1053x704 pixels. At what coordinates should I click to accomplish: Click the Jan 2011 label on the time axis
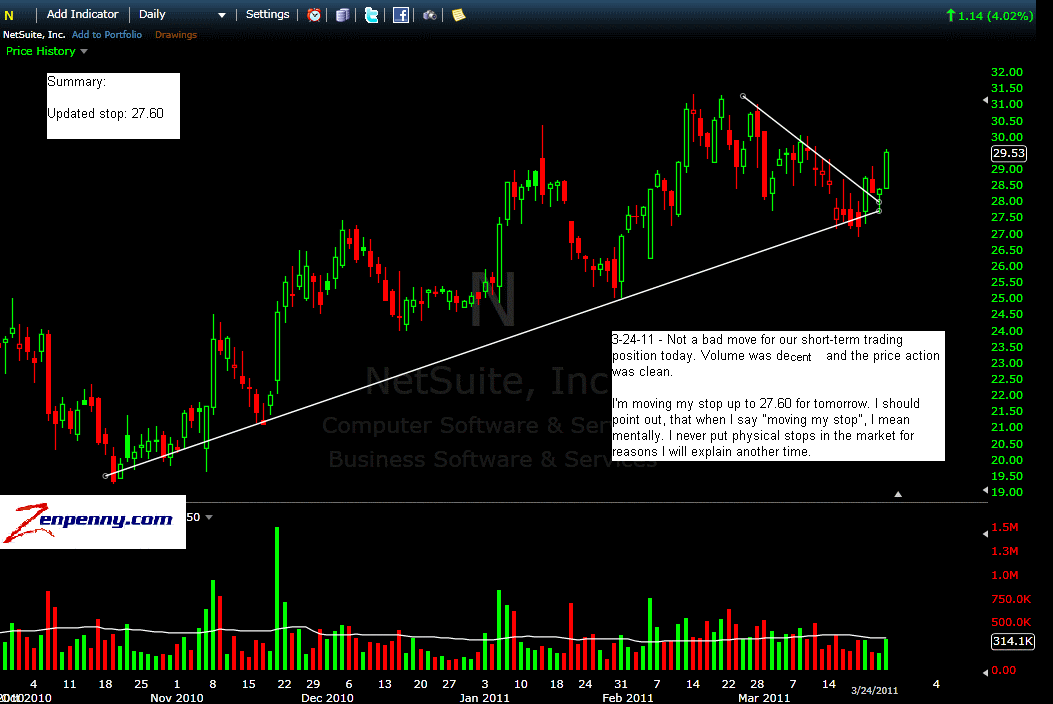click(x=484, y=698)
